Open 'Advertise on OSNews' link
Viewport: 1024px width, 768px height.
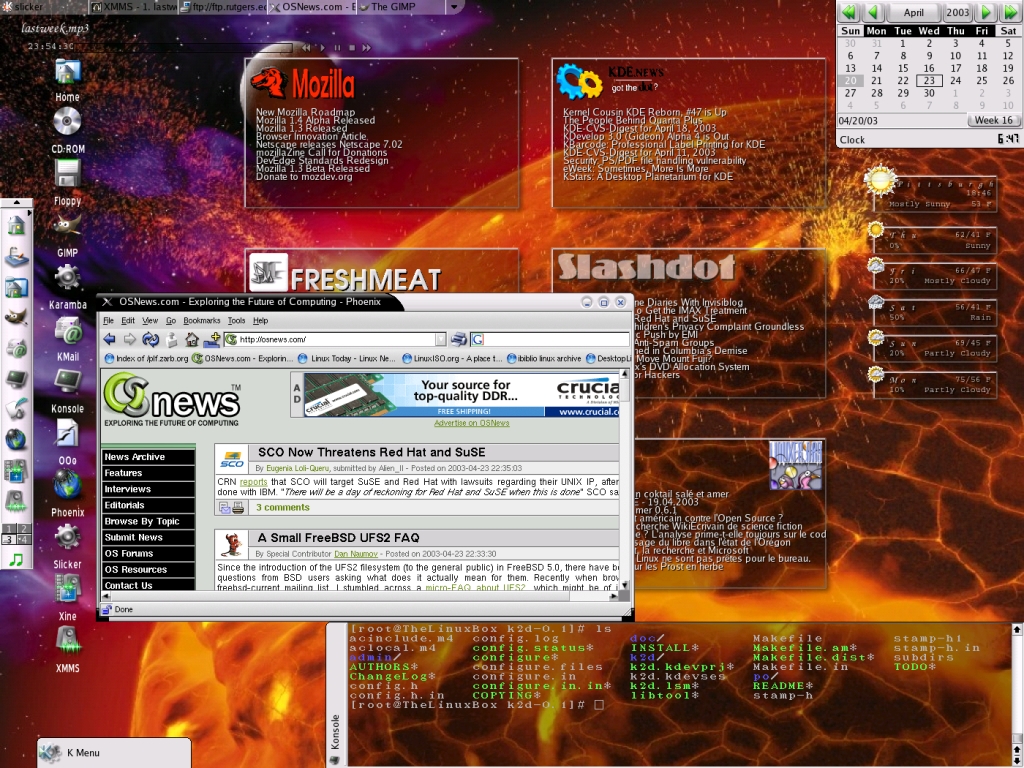472,423
